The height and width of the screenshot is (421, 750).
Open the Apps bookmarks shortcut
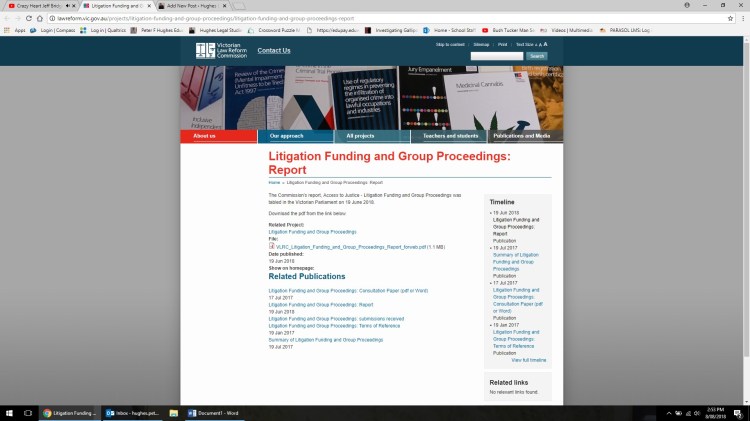tap(15, 30)
